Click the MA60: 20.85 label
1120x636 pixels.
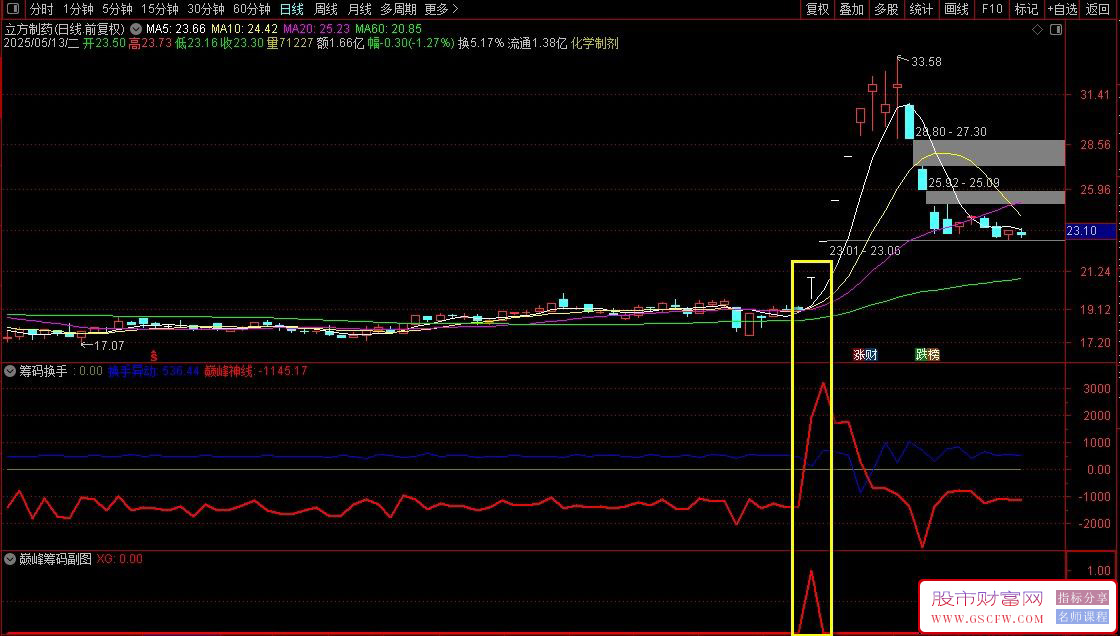click(x=389, y=29)
